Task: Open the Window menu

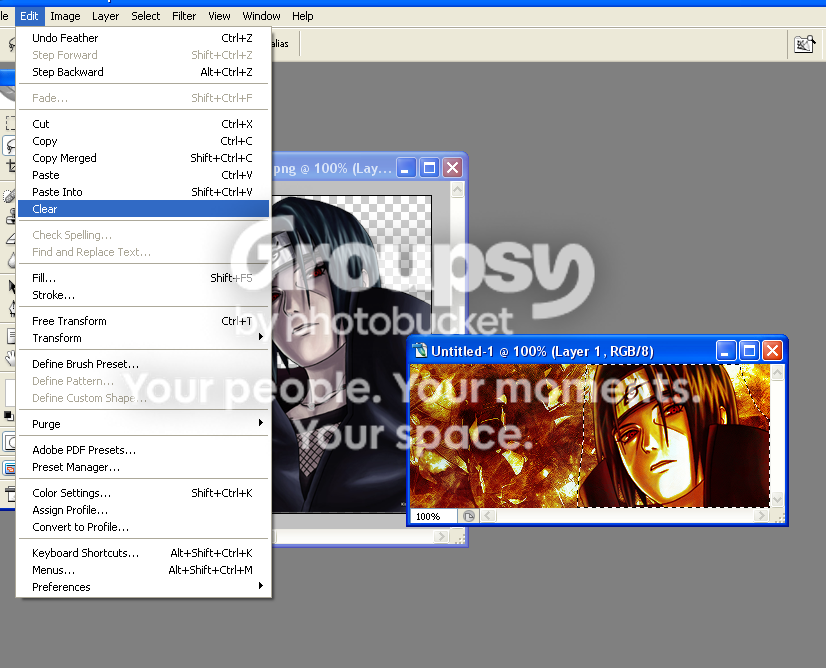Action: coord(261,16)
